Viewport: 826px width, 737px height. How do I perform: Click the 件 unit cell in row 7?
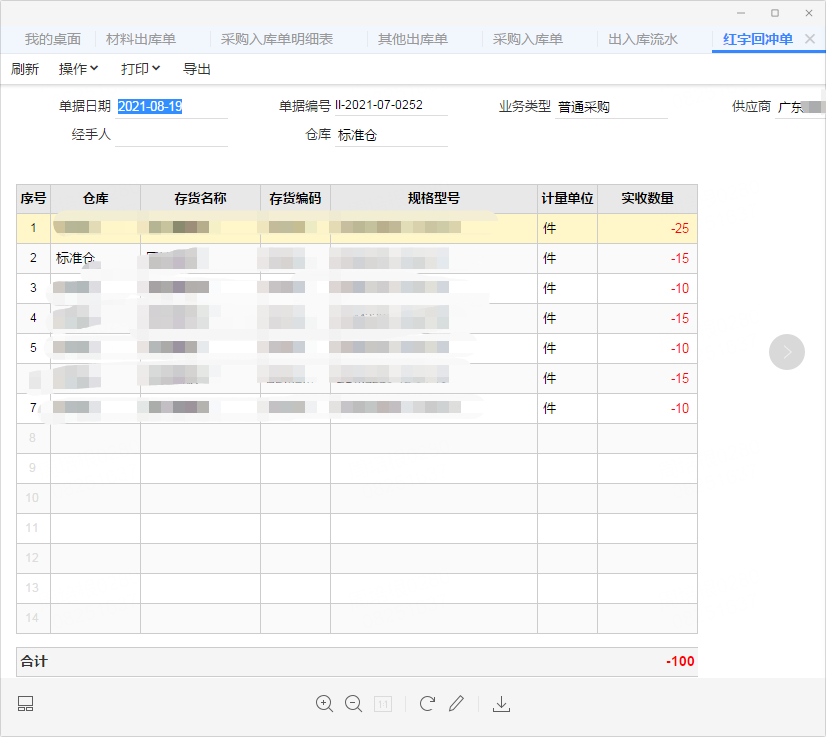(x=567, y=408)
